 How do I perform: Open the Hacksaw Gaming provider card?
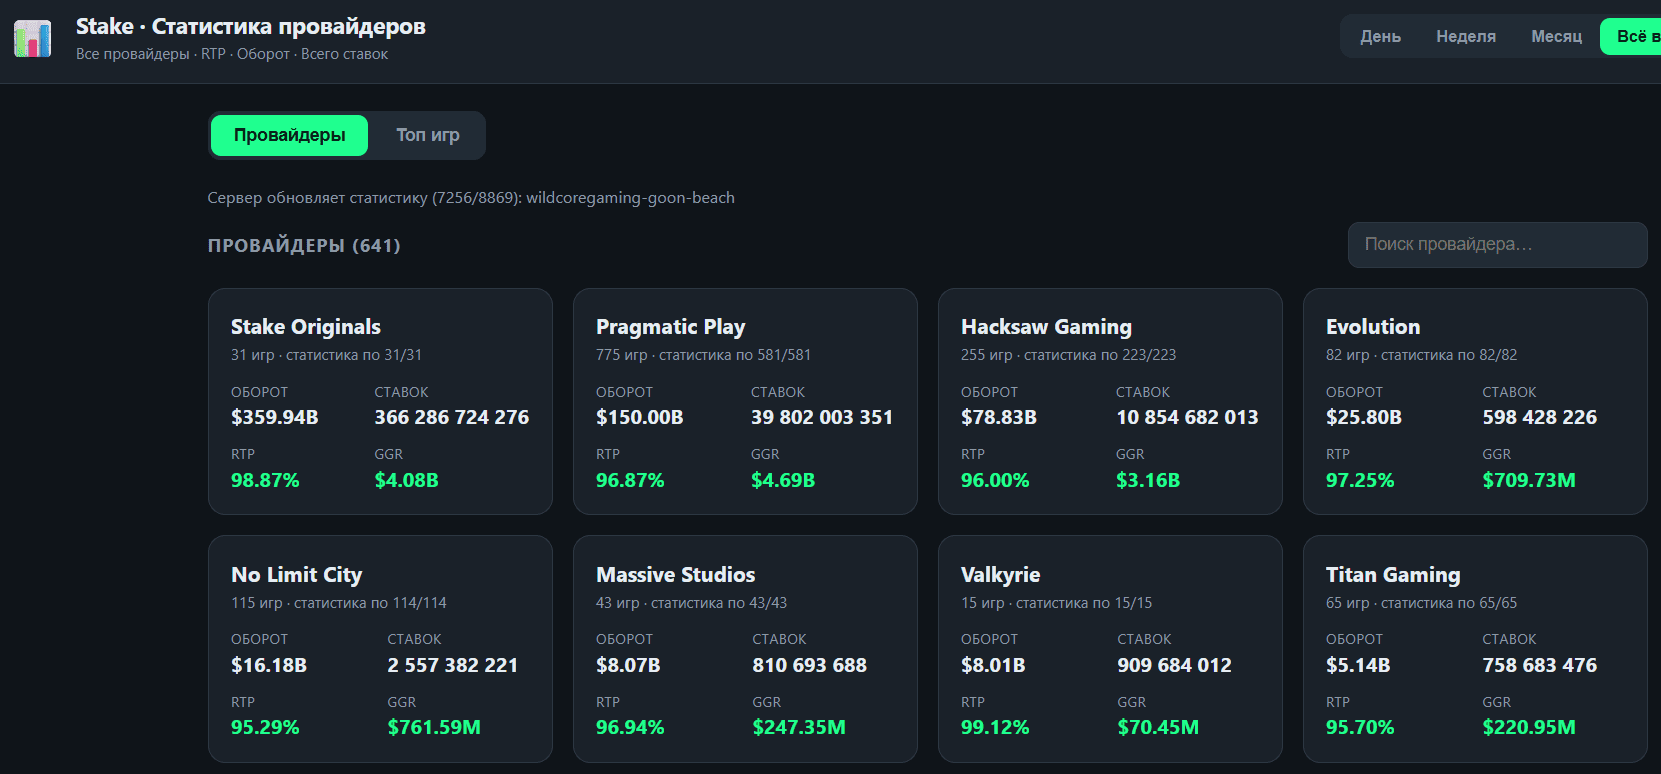click(1110, 402)
